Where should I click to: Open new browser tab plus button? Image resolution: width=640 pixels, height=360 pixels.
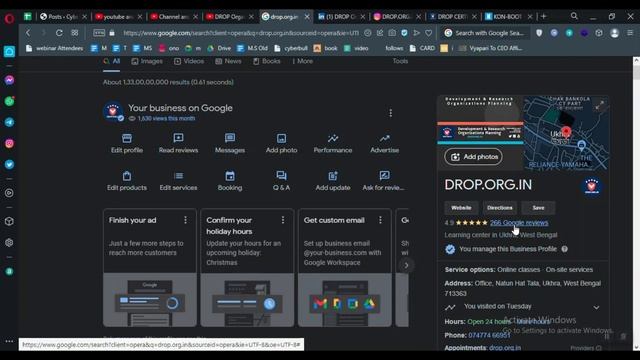543,16
